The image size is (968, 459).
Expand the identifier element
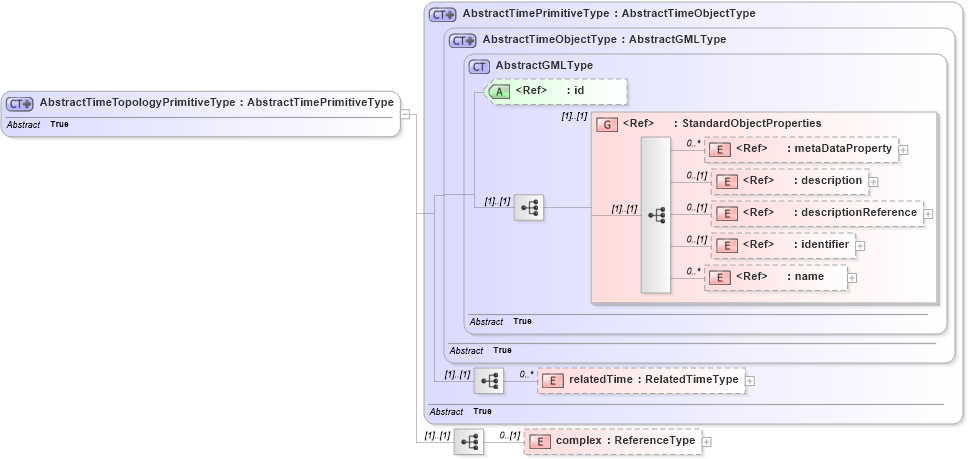[x=861, y=246]
